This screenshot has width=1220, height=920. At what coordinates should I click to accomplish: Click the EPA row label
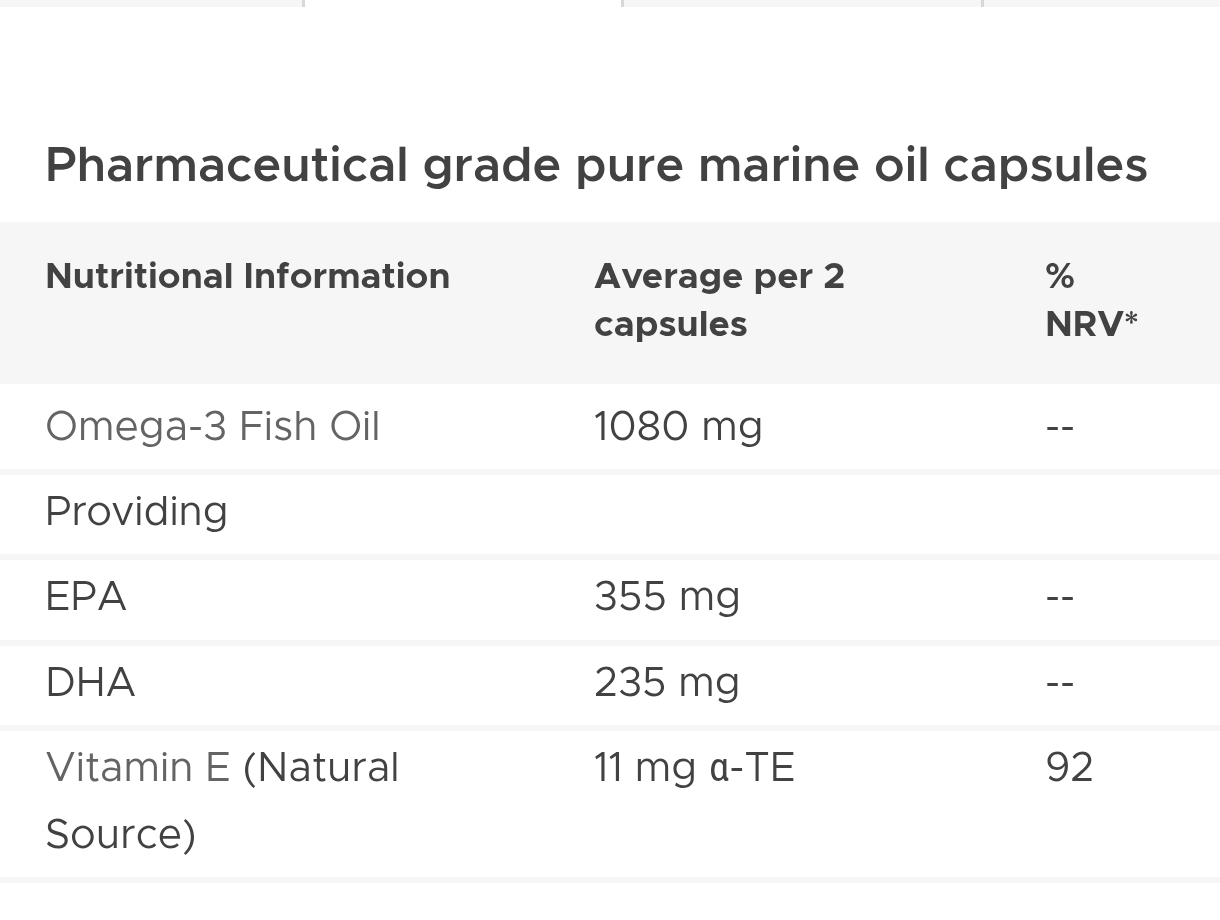point(86,597)
